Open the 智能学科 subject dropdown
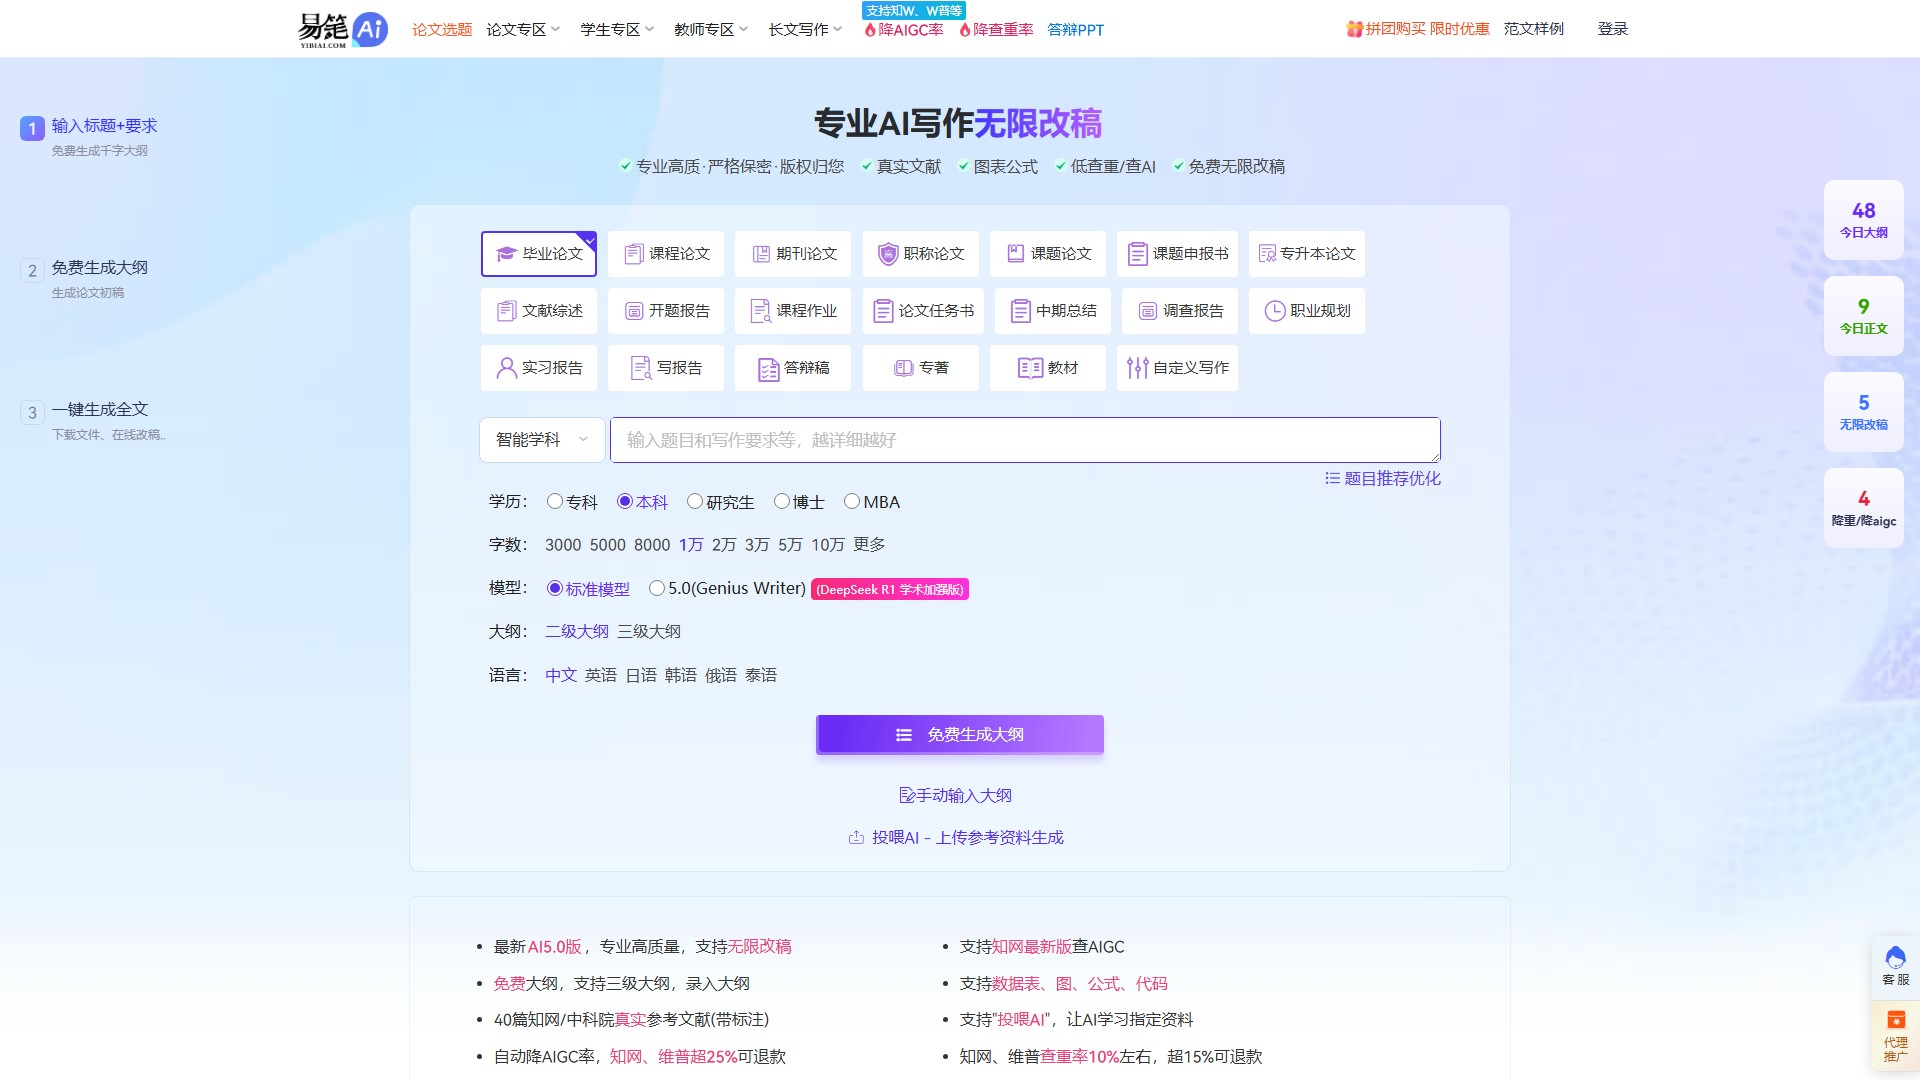This screenshot has width=1920, height=1080. pyautogui.click(x=542, y=440)
